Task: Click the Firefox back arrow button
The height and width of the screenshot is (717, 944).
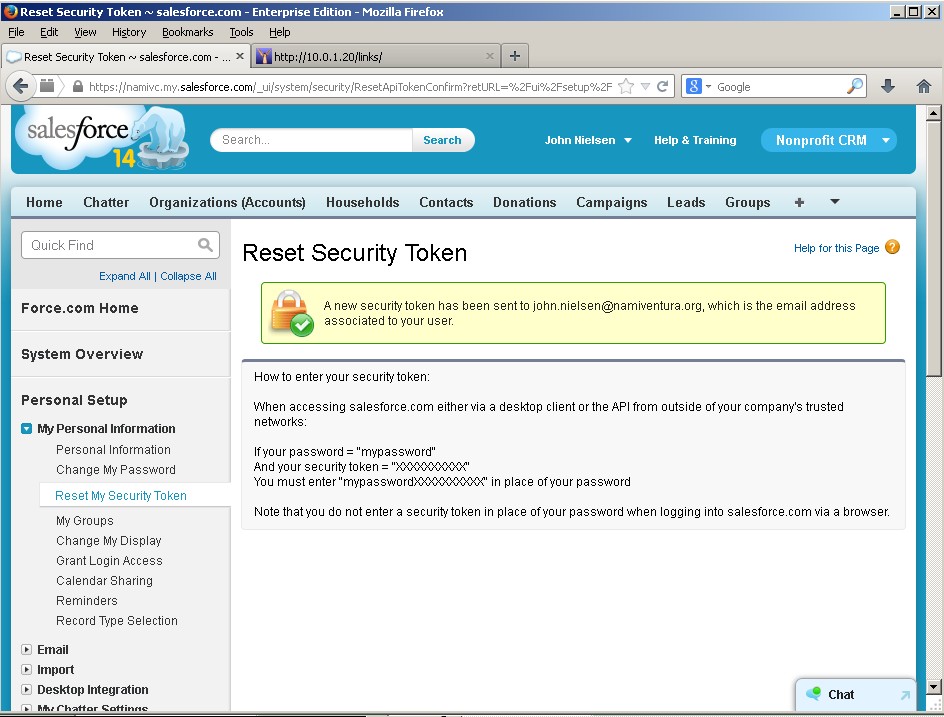Action: pyautogui.click(x=20, y=86)
